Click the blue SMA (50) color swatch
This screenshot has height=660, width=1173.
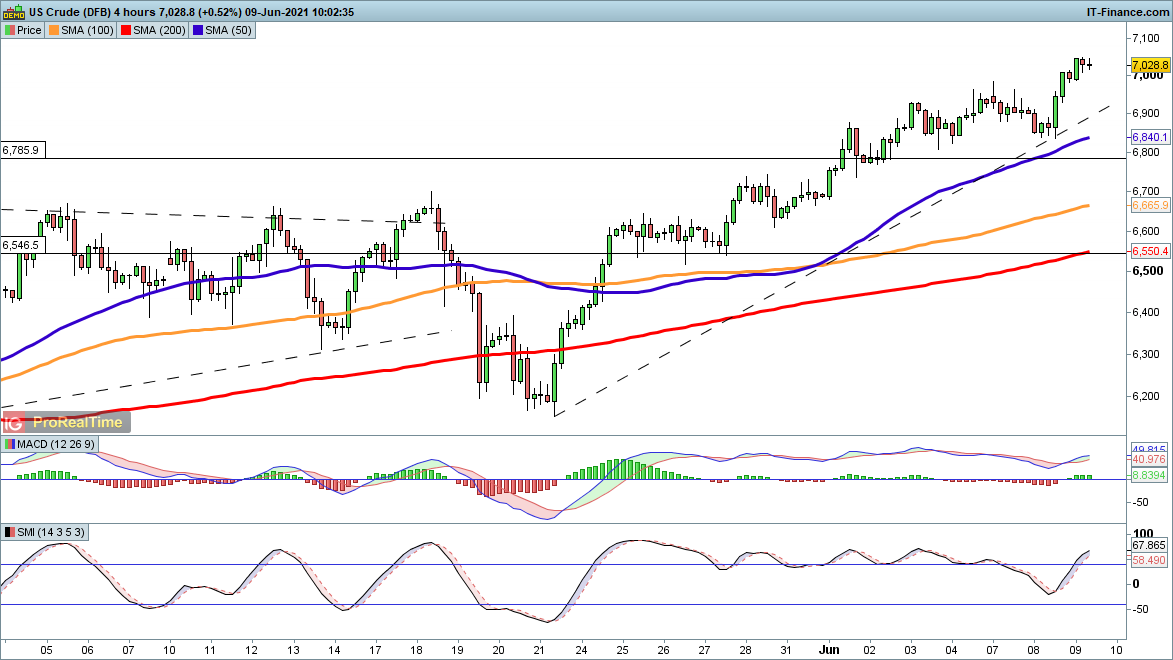click(198, 30)
